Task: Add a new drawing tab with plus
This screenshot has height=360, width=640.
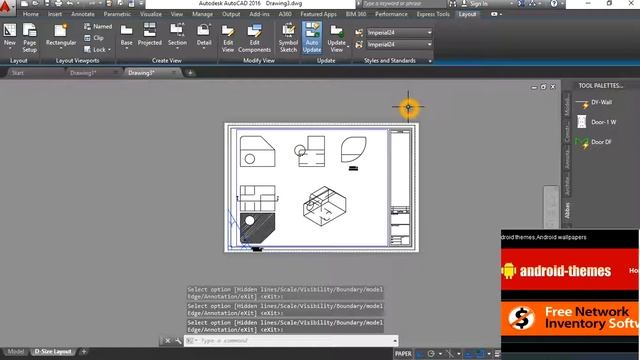Action: 190,73
